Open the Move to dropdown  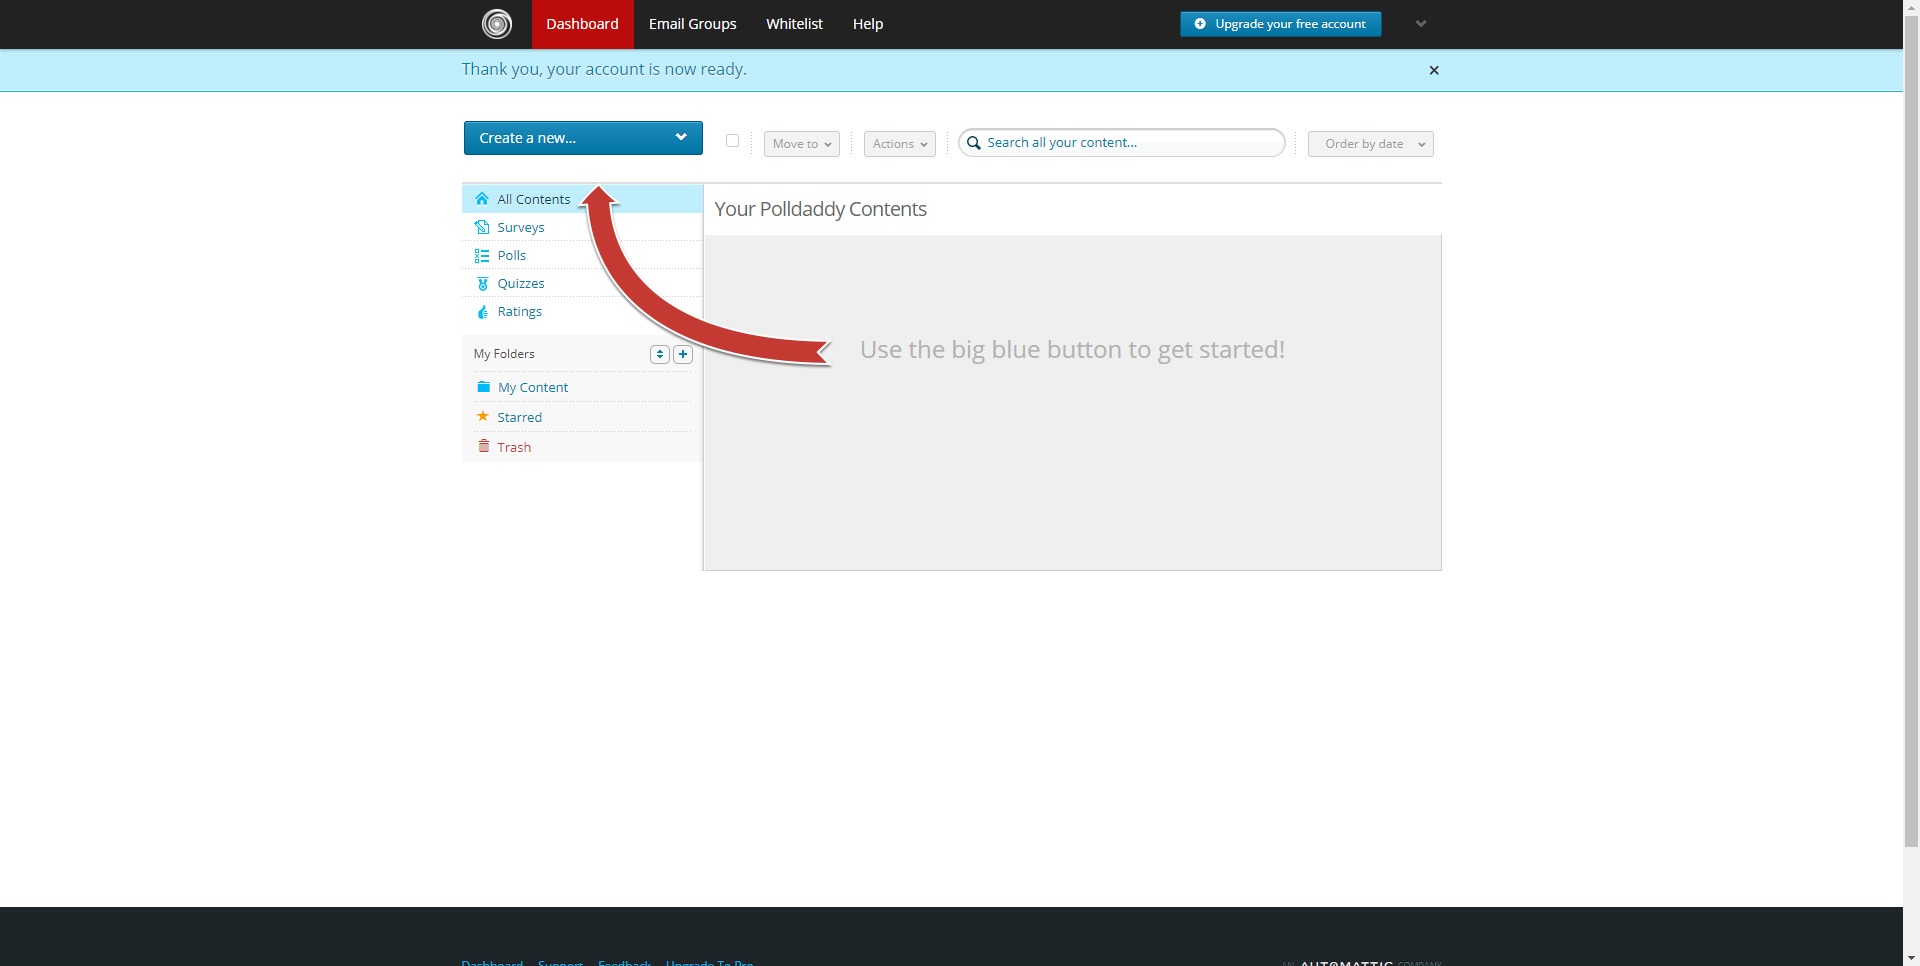pyautogui.click(x=802, y=144)
